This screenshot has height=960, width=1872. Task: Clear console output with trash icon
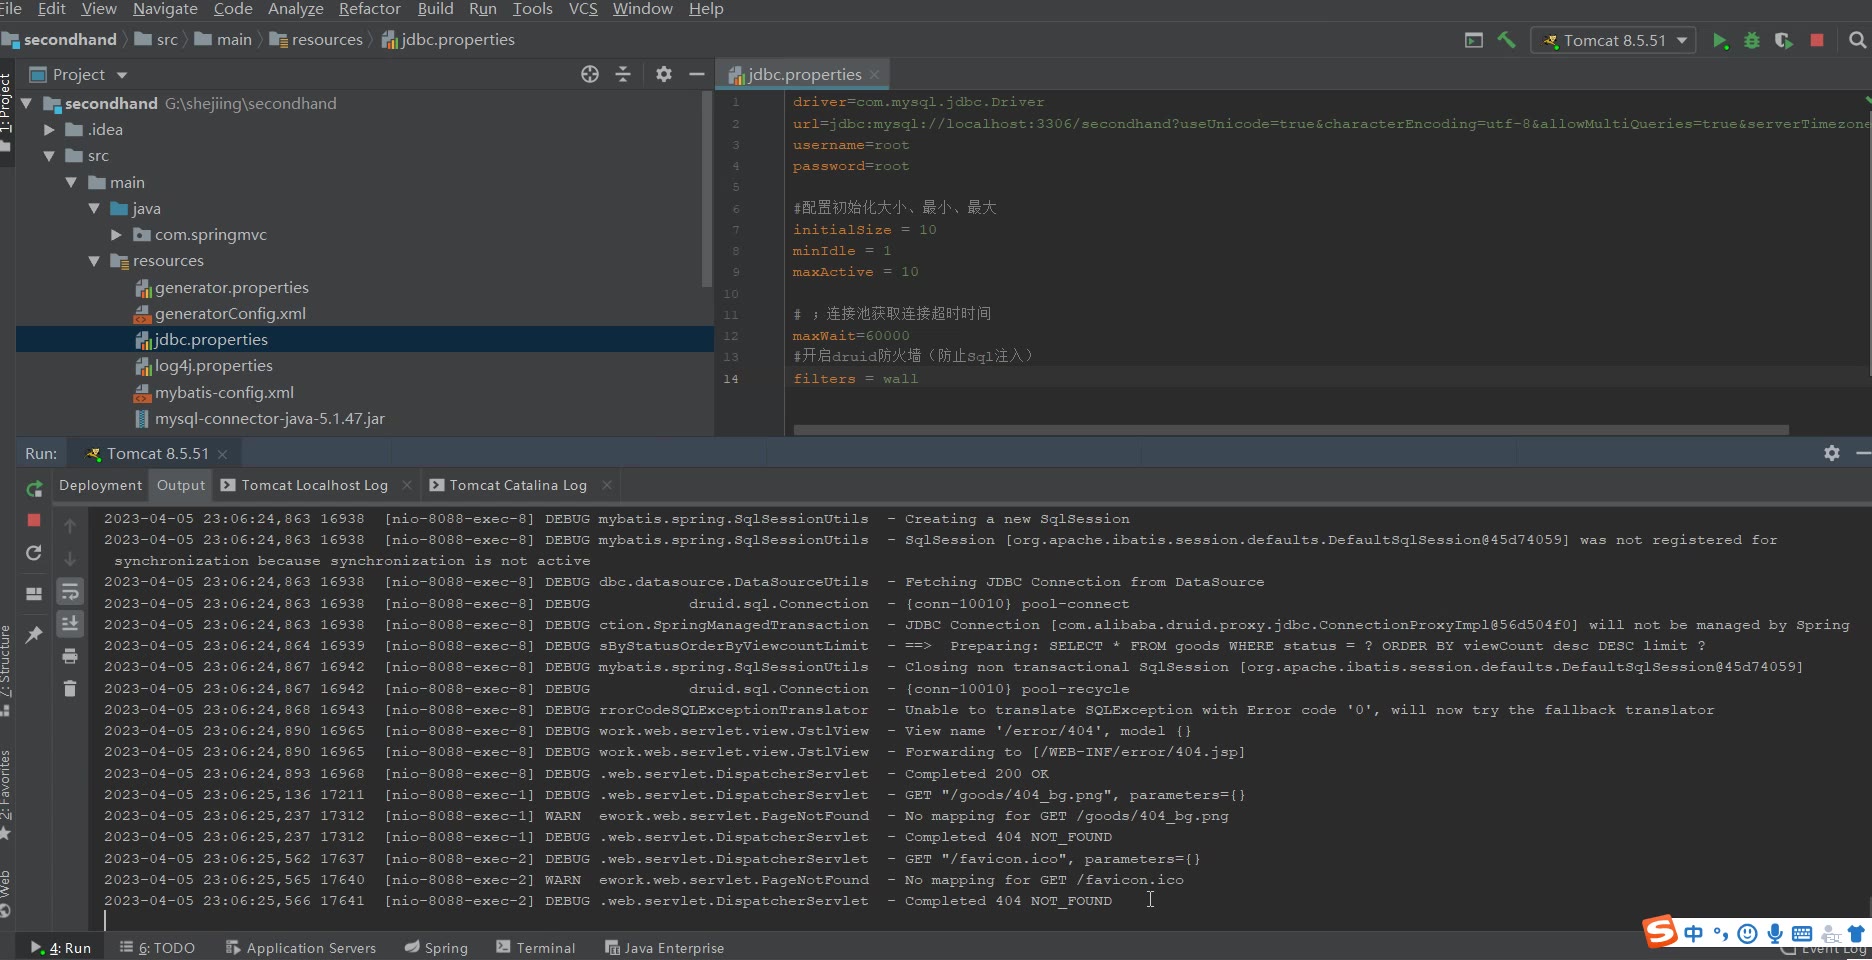(x=70, y=688)
